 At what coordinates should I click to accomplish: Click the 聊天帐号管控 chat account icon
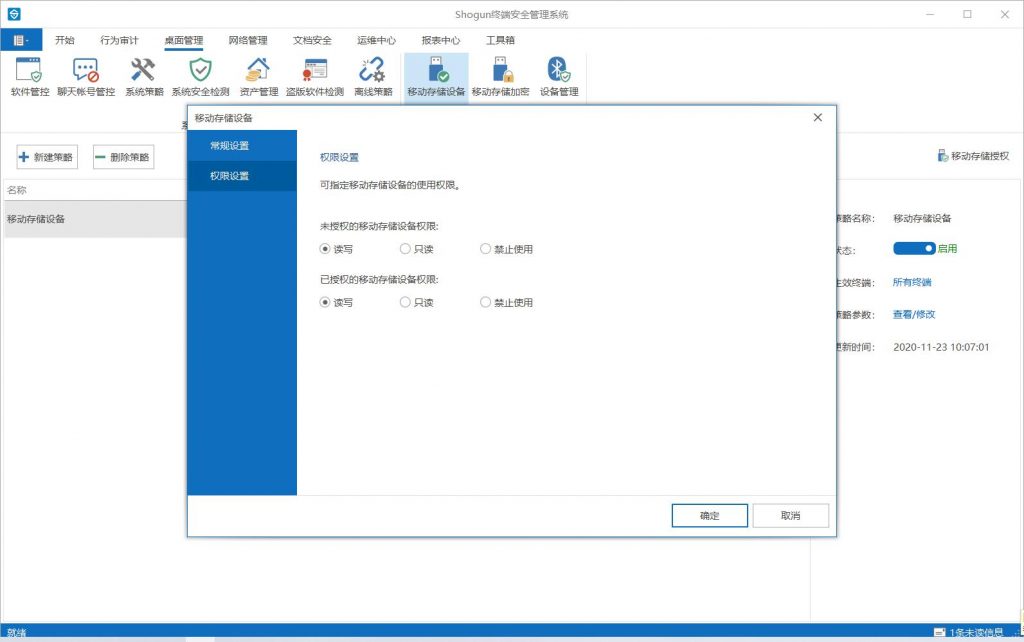pyautogui.click(x=84, y=71)
